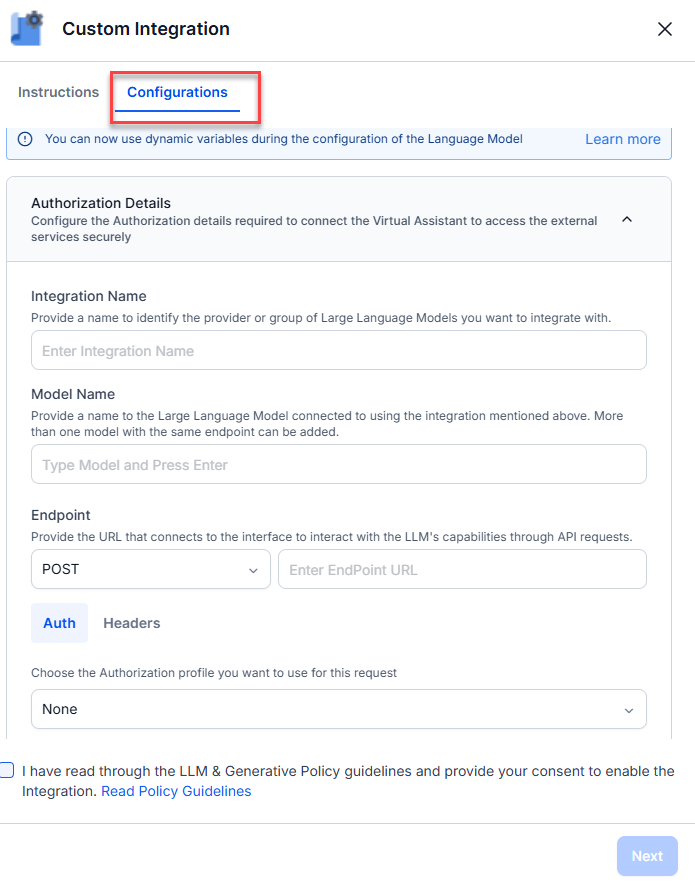This screenshot has width=695, height=882.
Task: Focus the Model Name field
Action: 338,465
